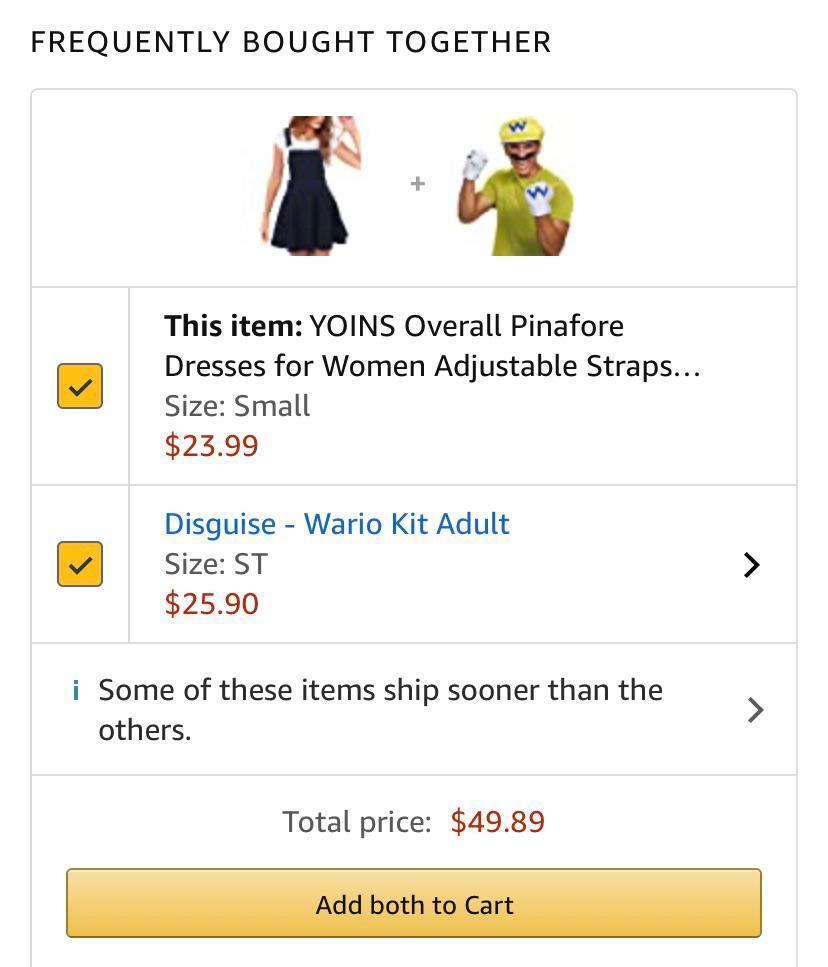The image size is (828, 967).
Task: Open the Wario costume product thumbnail
Action: [x=515, y=184]
